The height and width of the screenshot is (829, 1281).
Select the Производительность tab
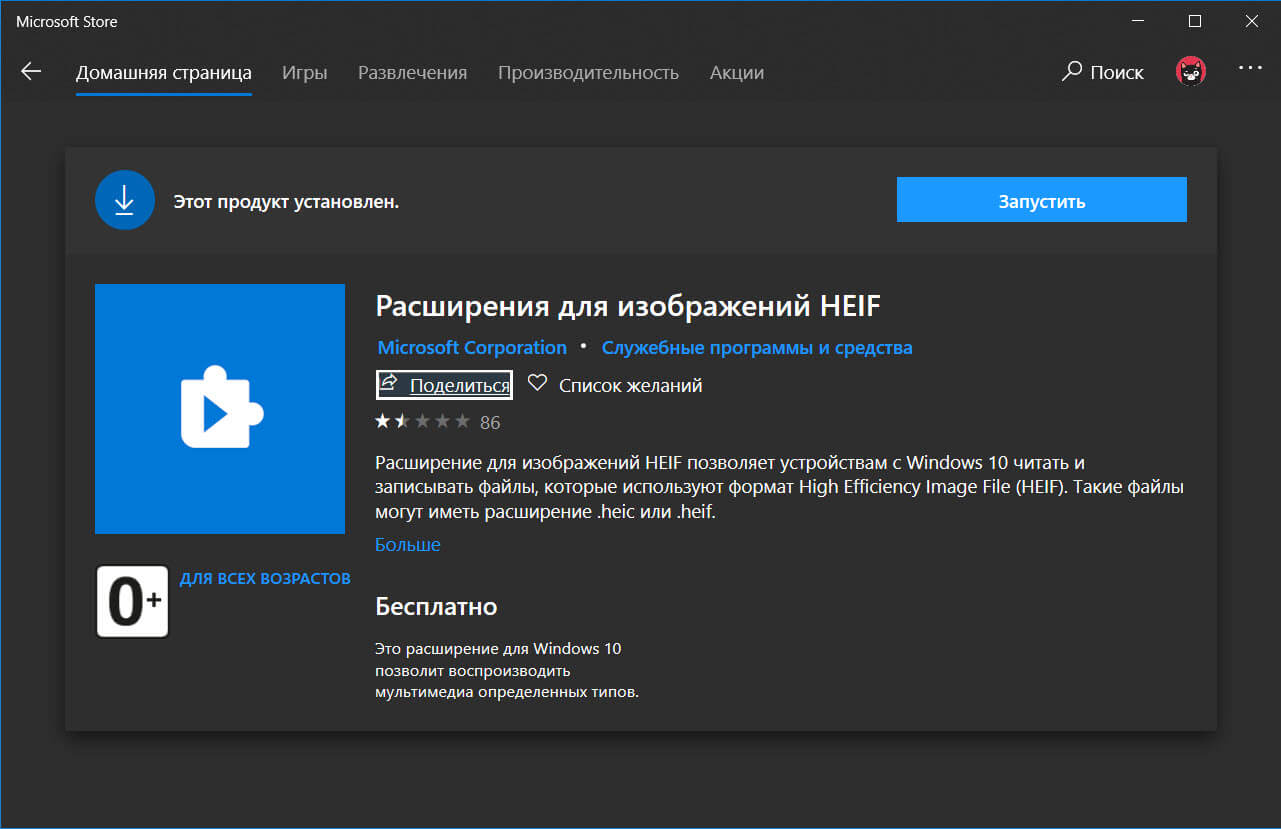588,73
